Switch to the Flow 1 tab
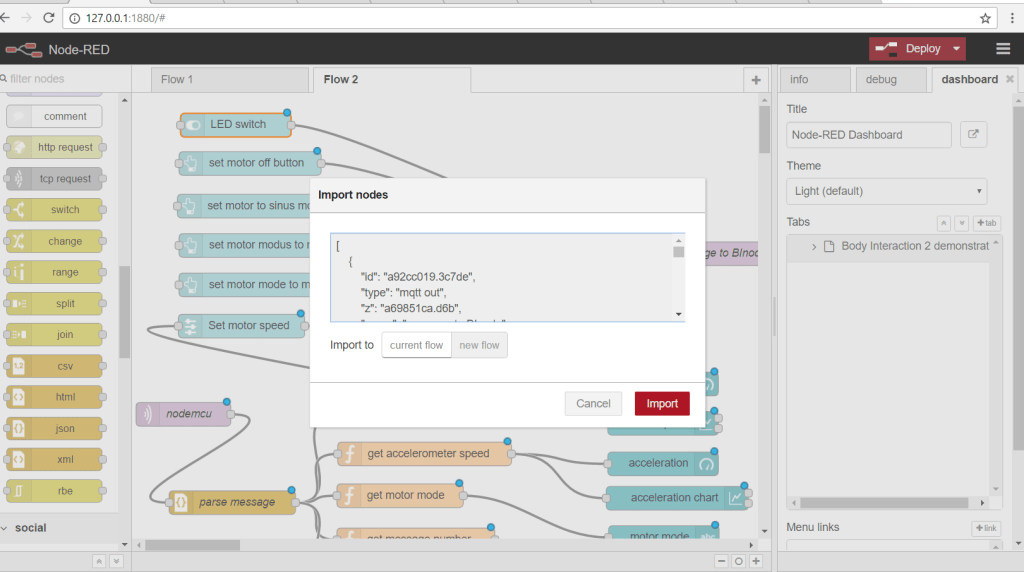Screen dimensions: 1024x572 [178, 80]
